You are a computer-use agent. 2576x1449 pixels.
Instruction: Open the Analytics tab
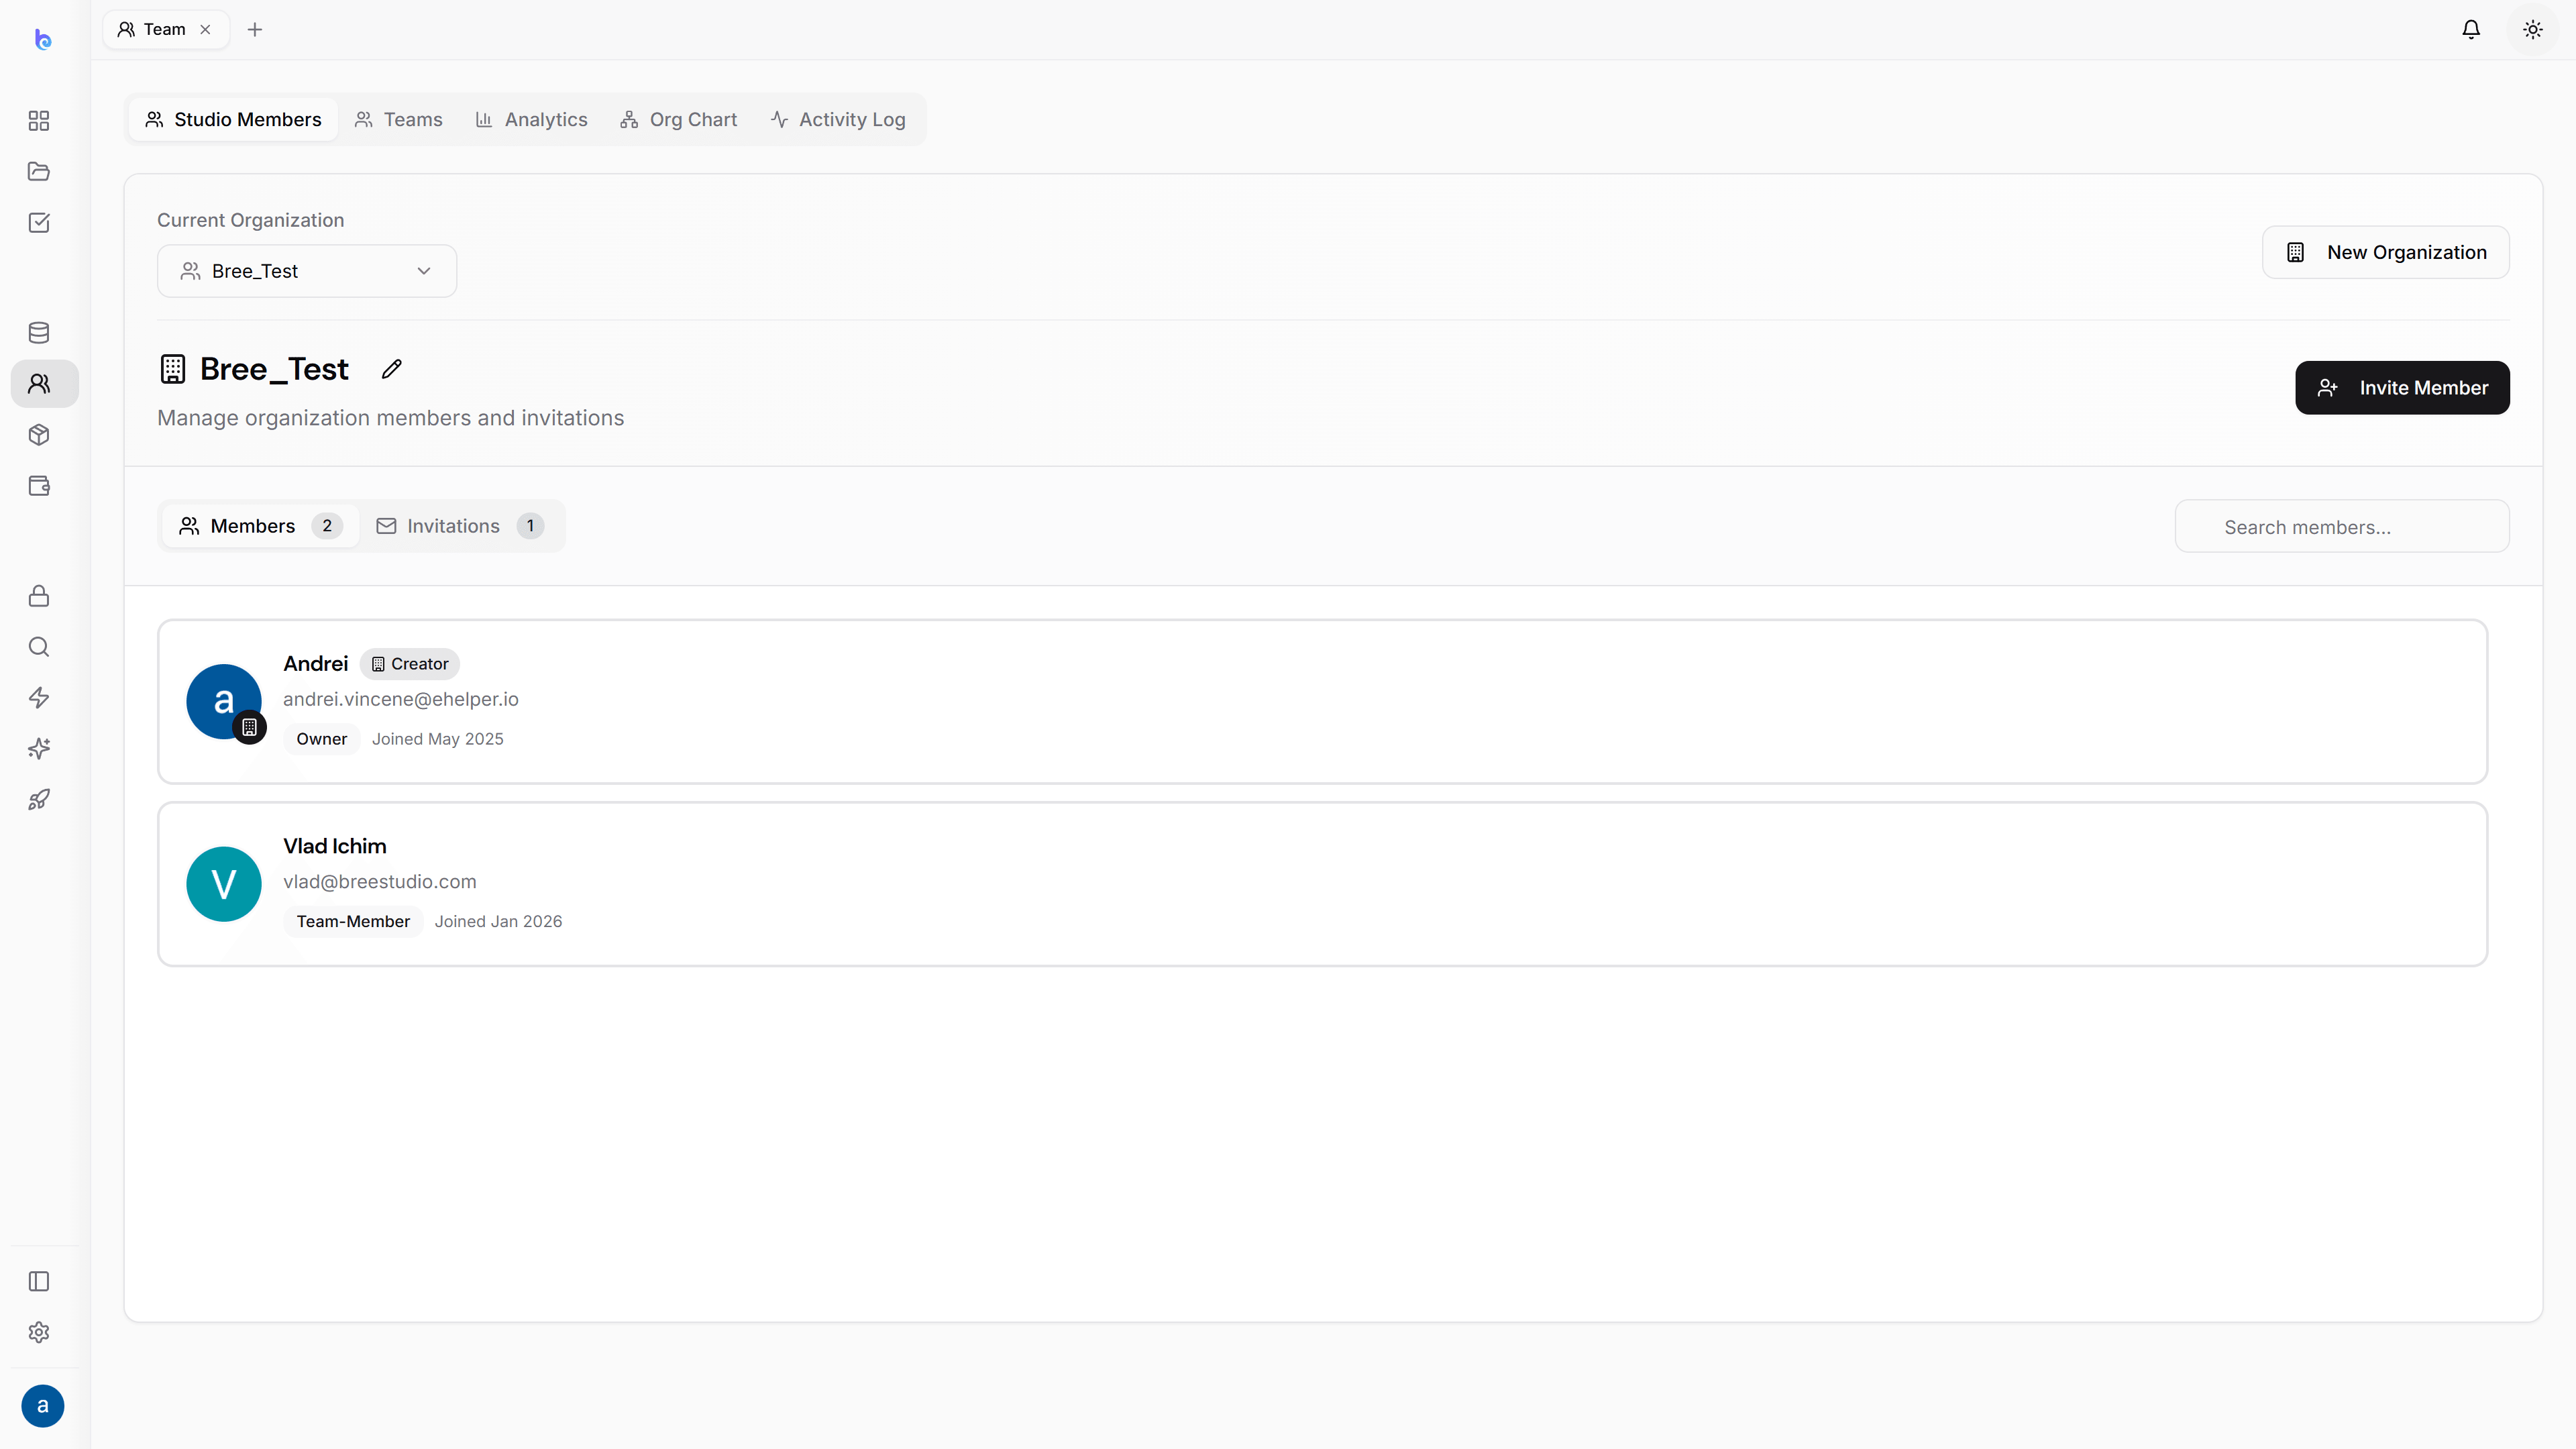532,120
